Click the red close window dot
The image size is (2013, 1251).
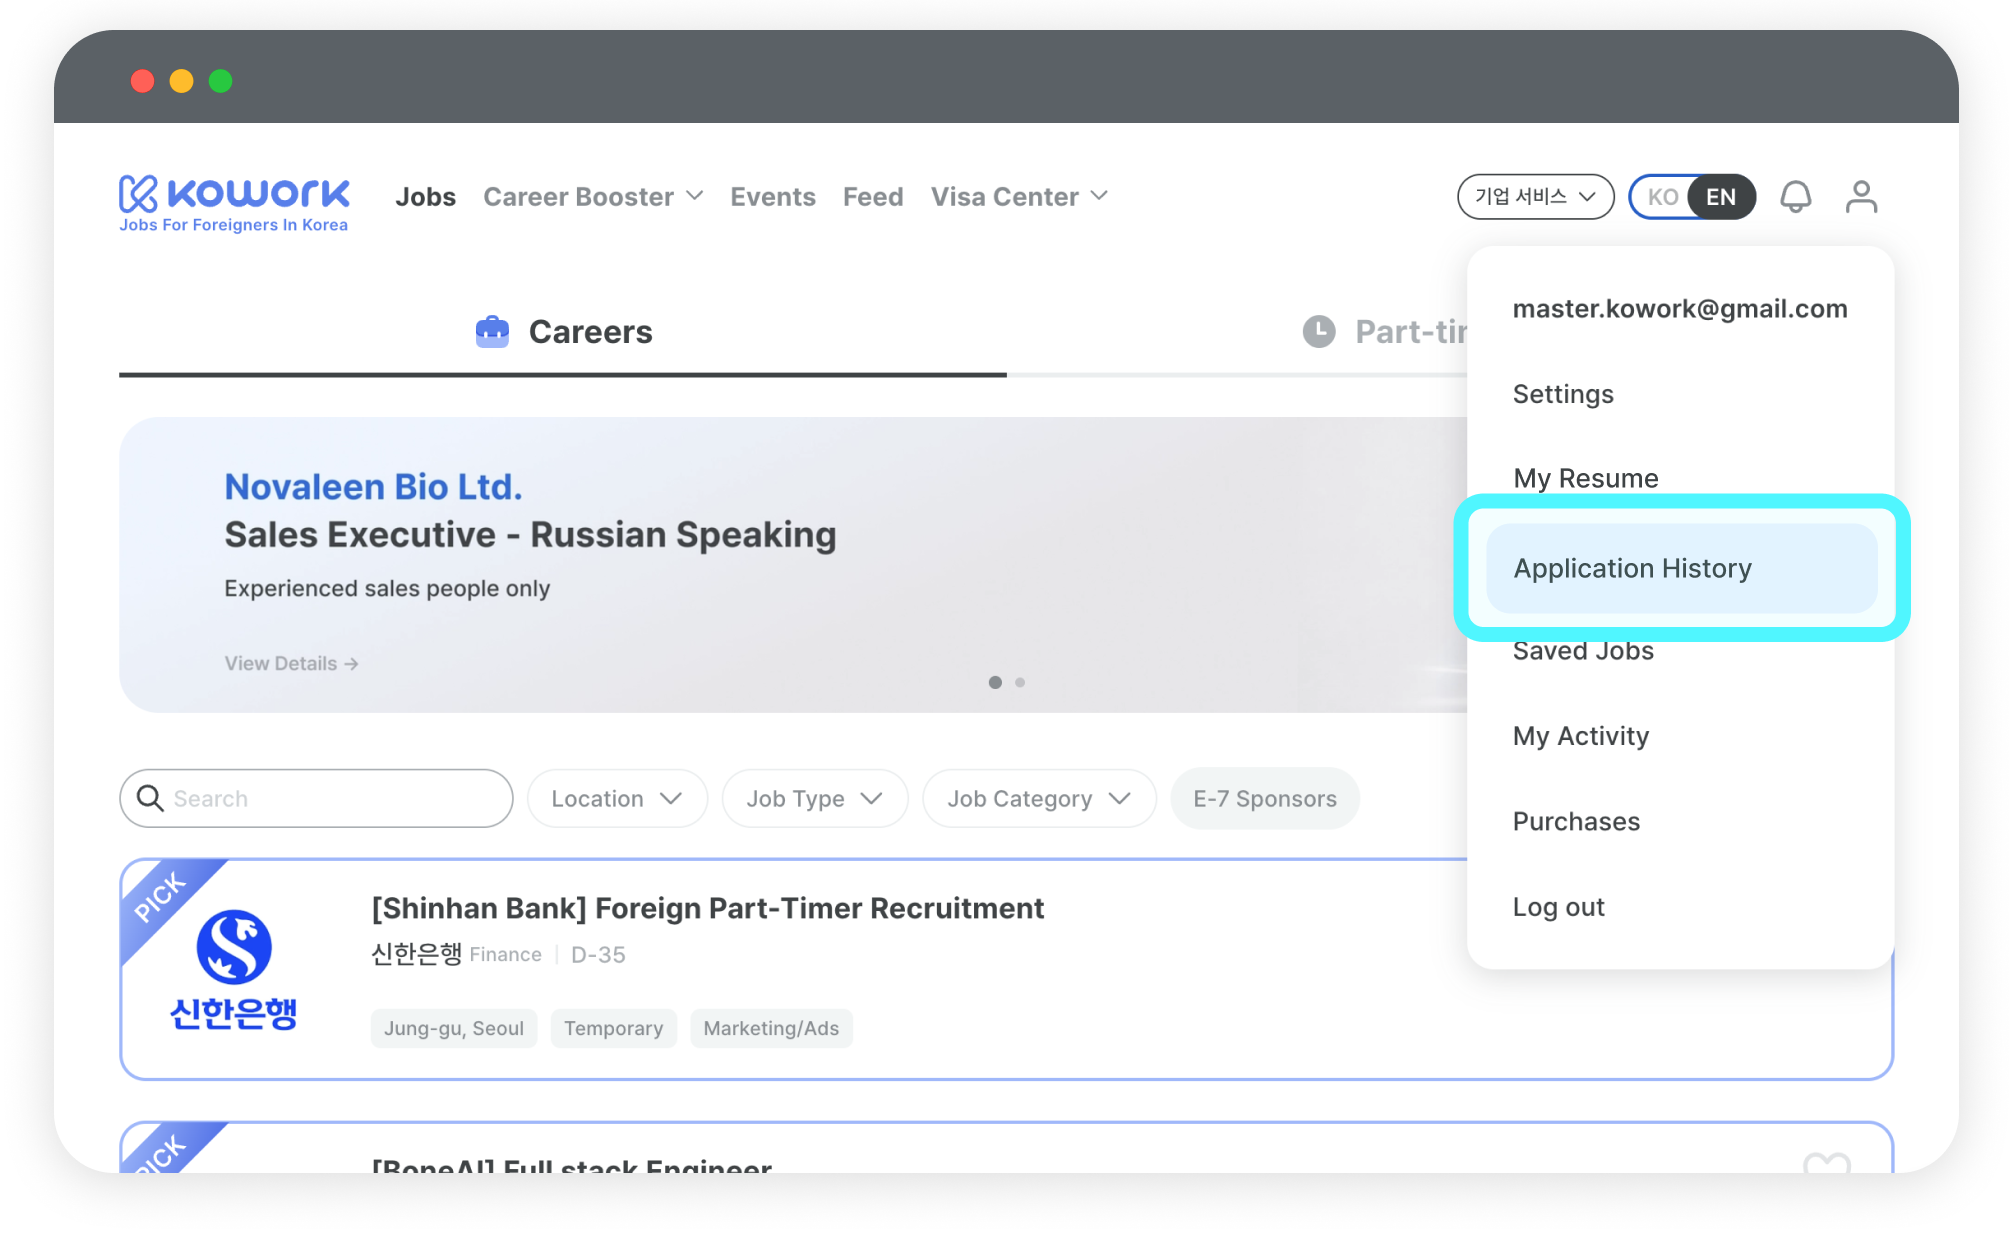point(142,81)
